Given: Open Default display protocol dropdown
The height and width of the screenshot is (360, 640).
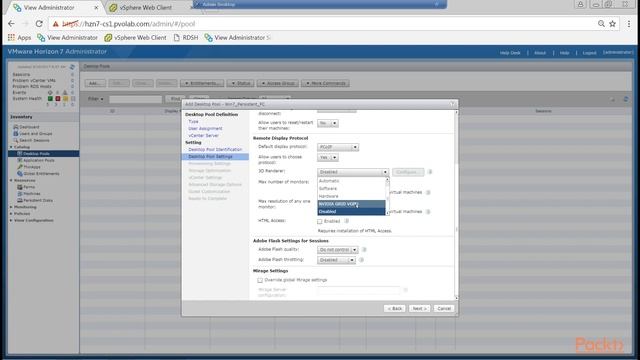Looking at the screenshot, I should tap(338, 147).
